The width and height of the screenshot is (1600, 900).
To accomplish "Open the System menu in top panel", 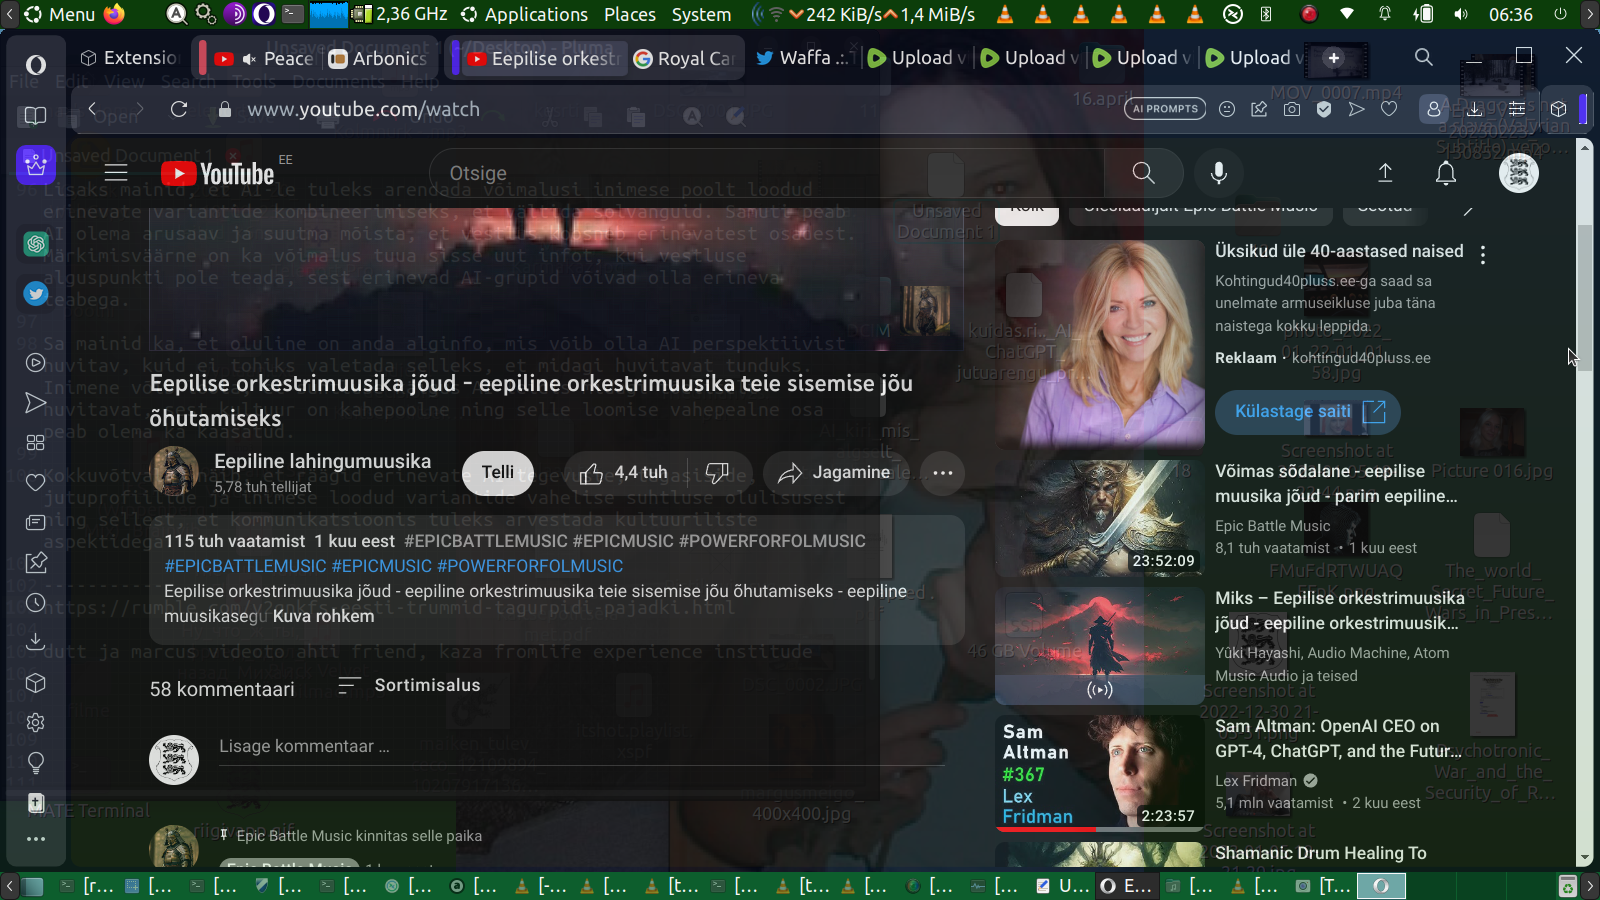I will (701, 14).
